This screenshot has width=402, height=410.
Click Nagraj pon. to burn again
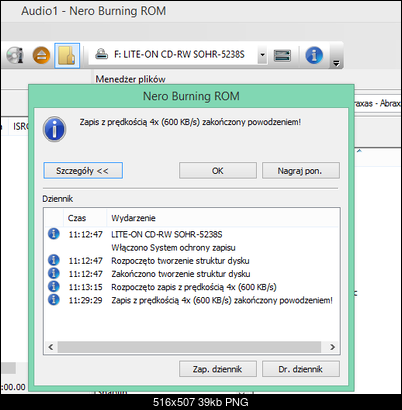[x=301, y=171]
